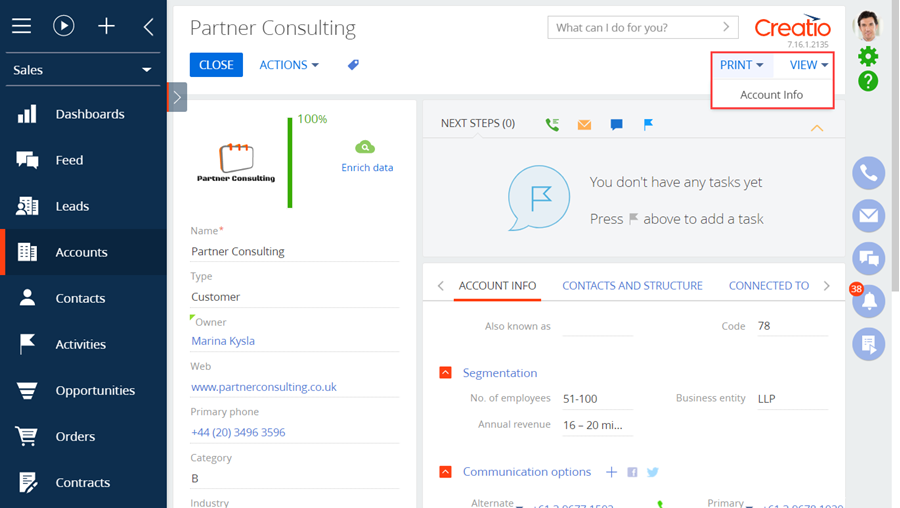This screenshot has width=900, height=508.
Task: Open the Accounts section
Action: coord(83,252)
